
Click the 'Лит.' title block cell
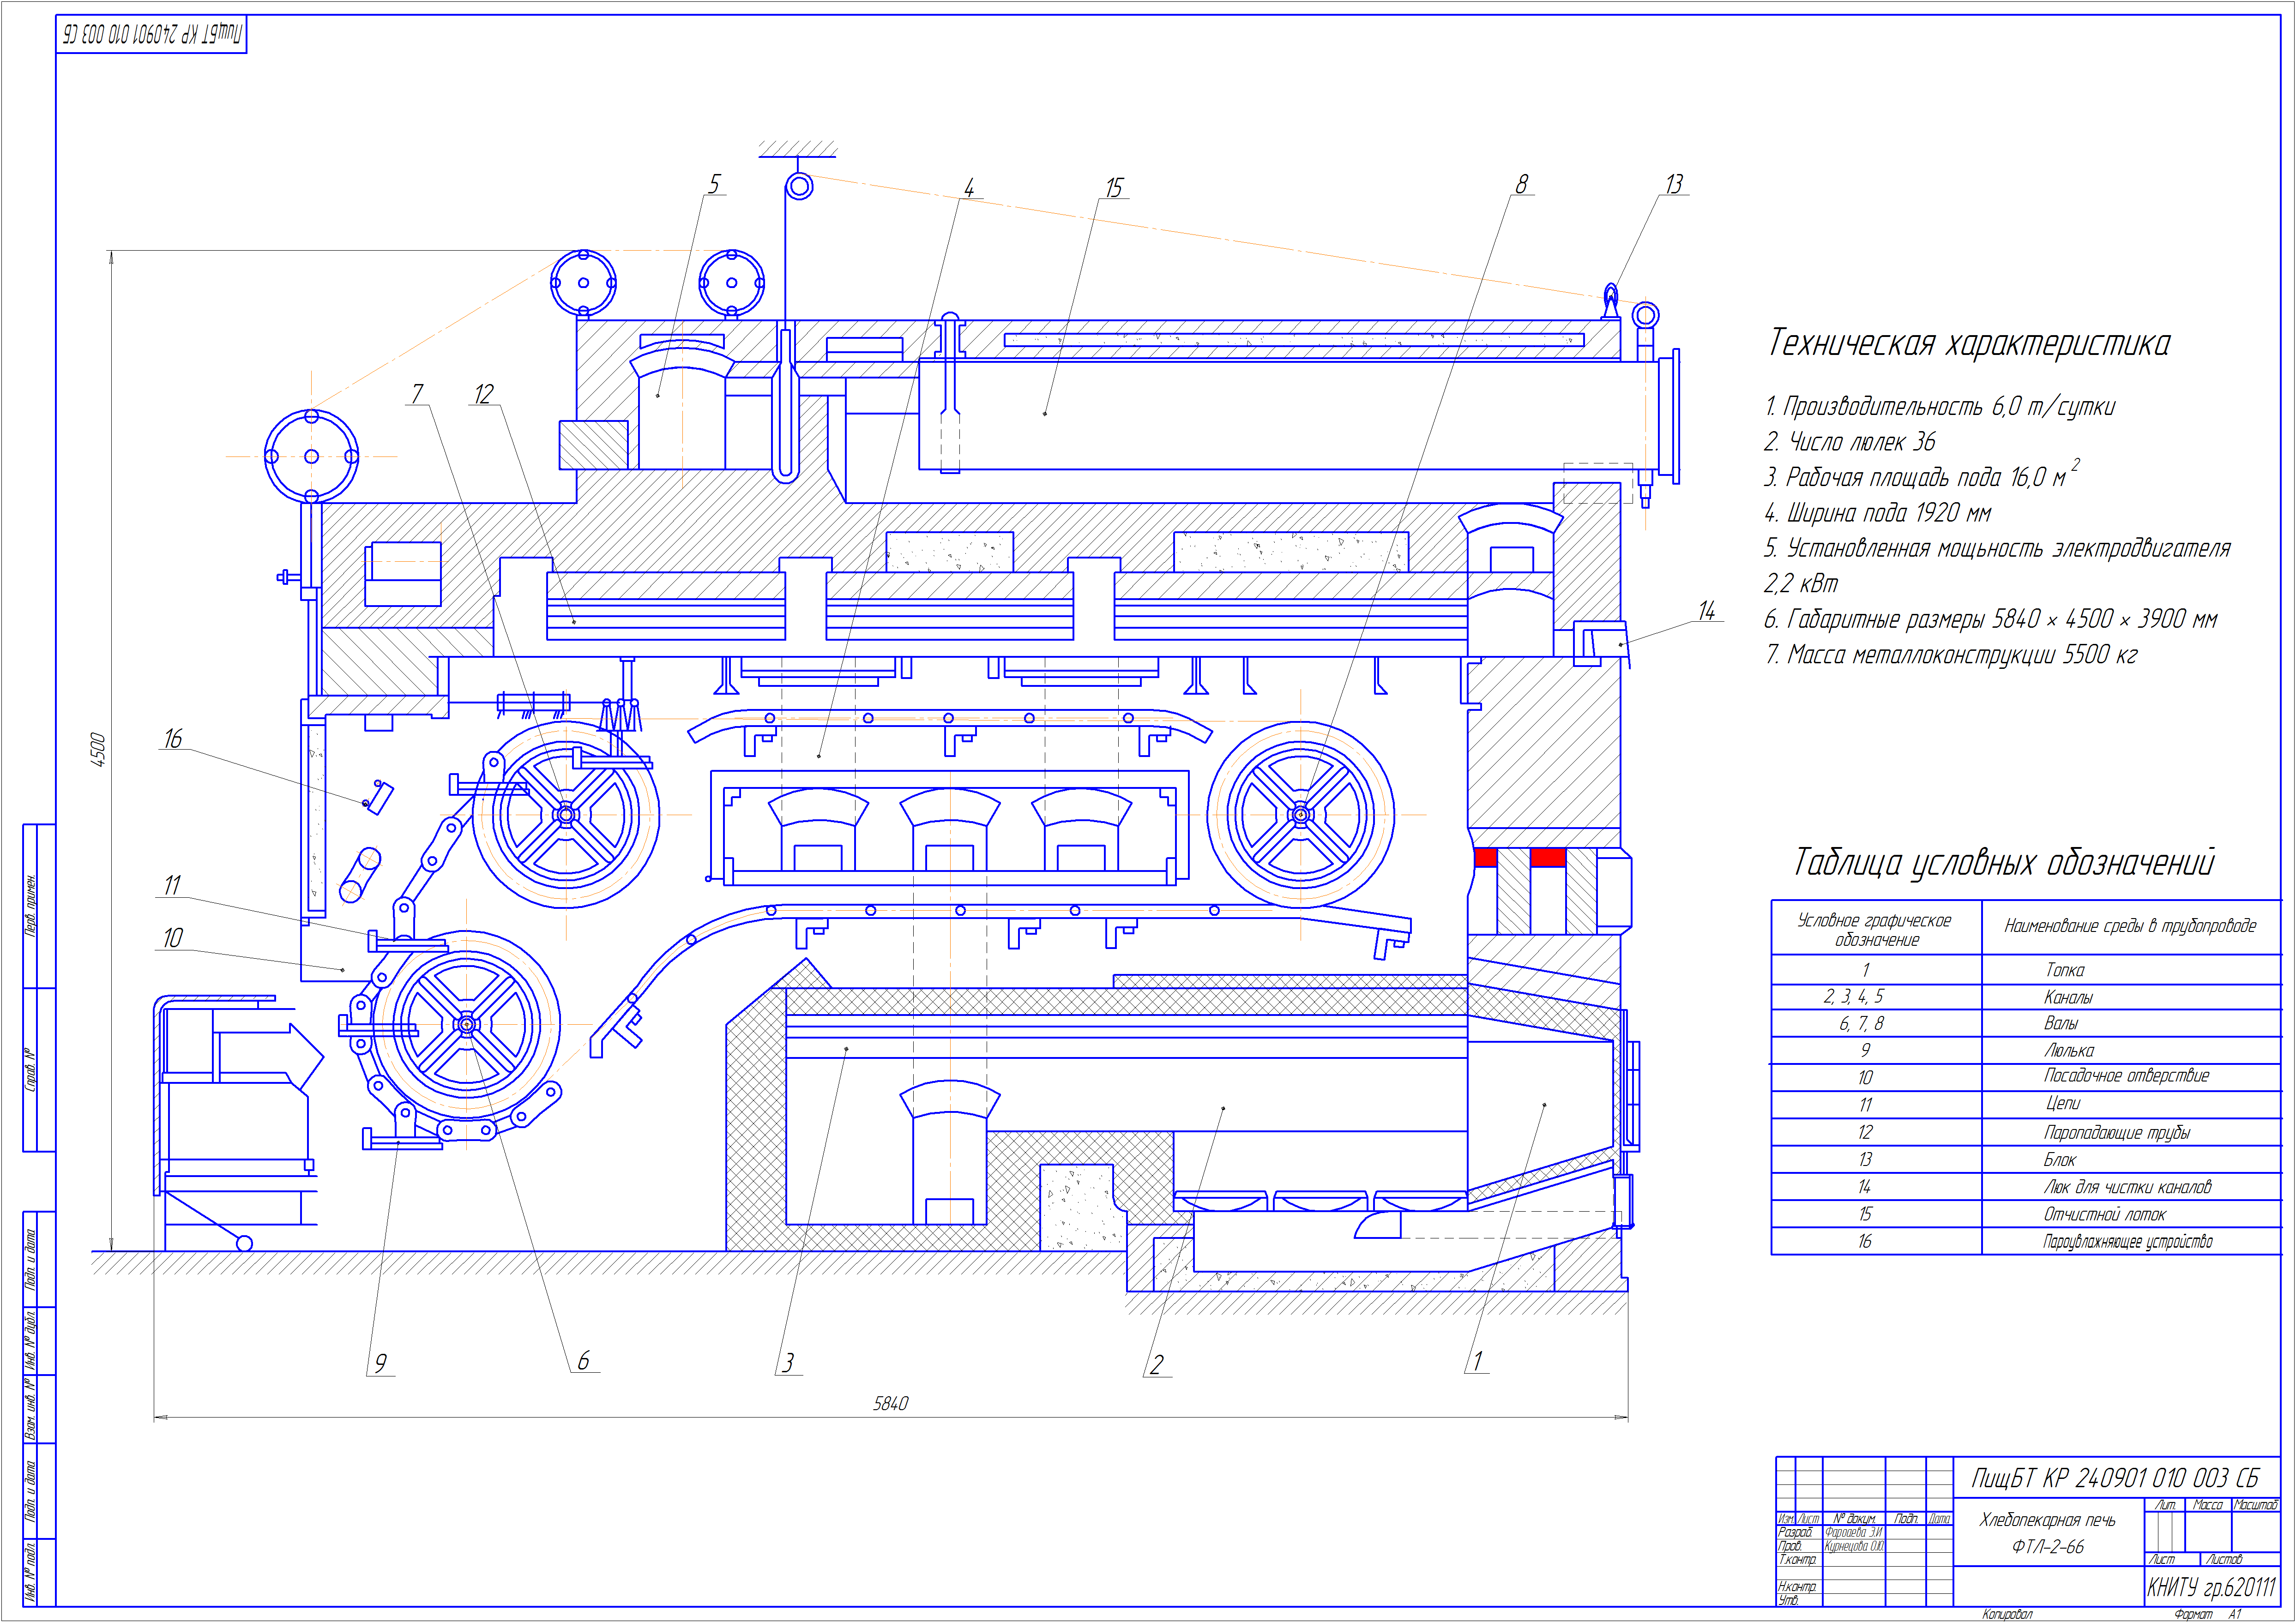click(2166, 1506)
